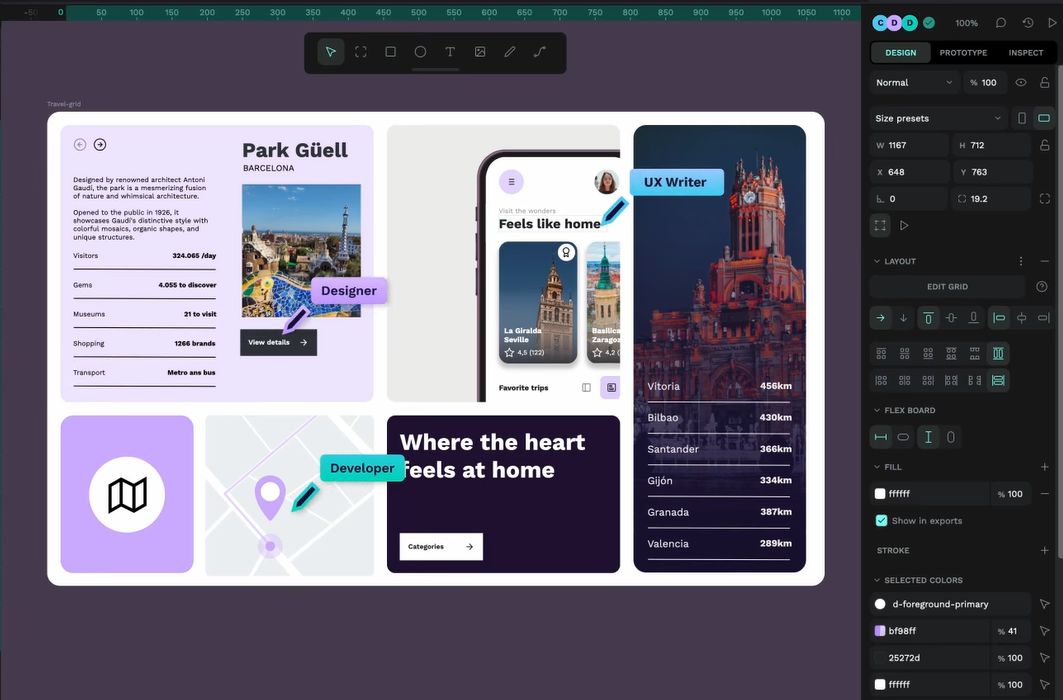This screenshot has height=700, width=1063.
Task: Collapse the Layout section
Action: pyautogui.click(x=877, y=262)
